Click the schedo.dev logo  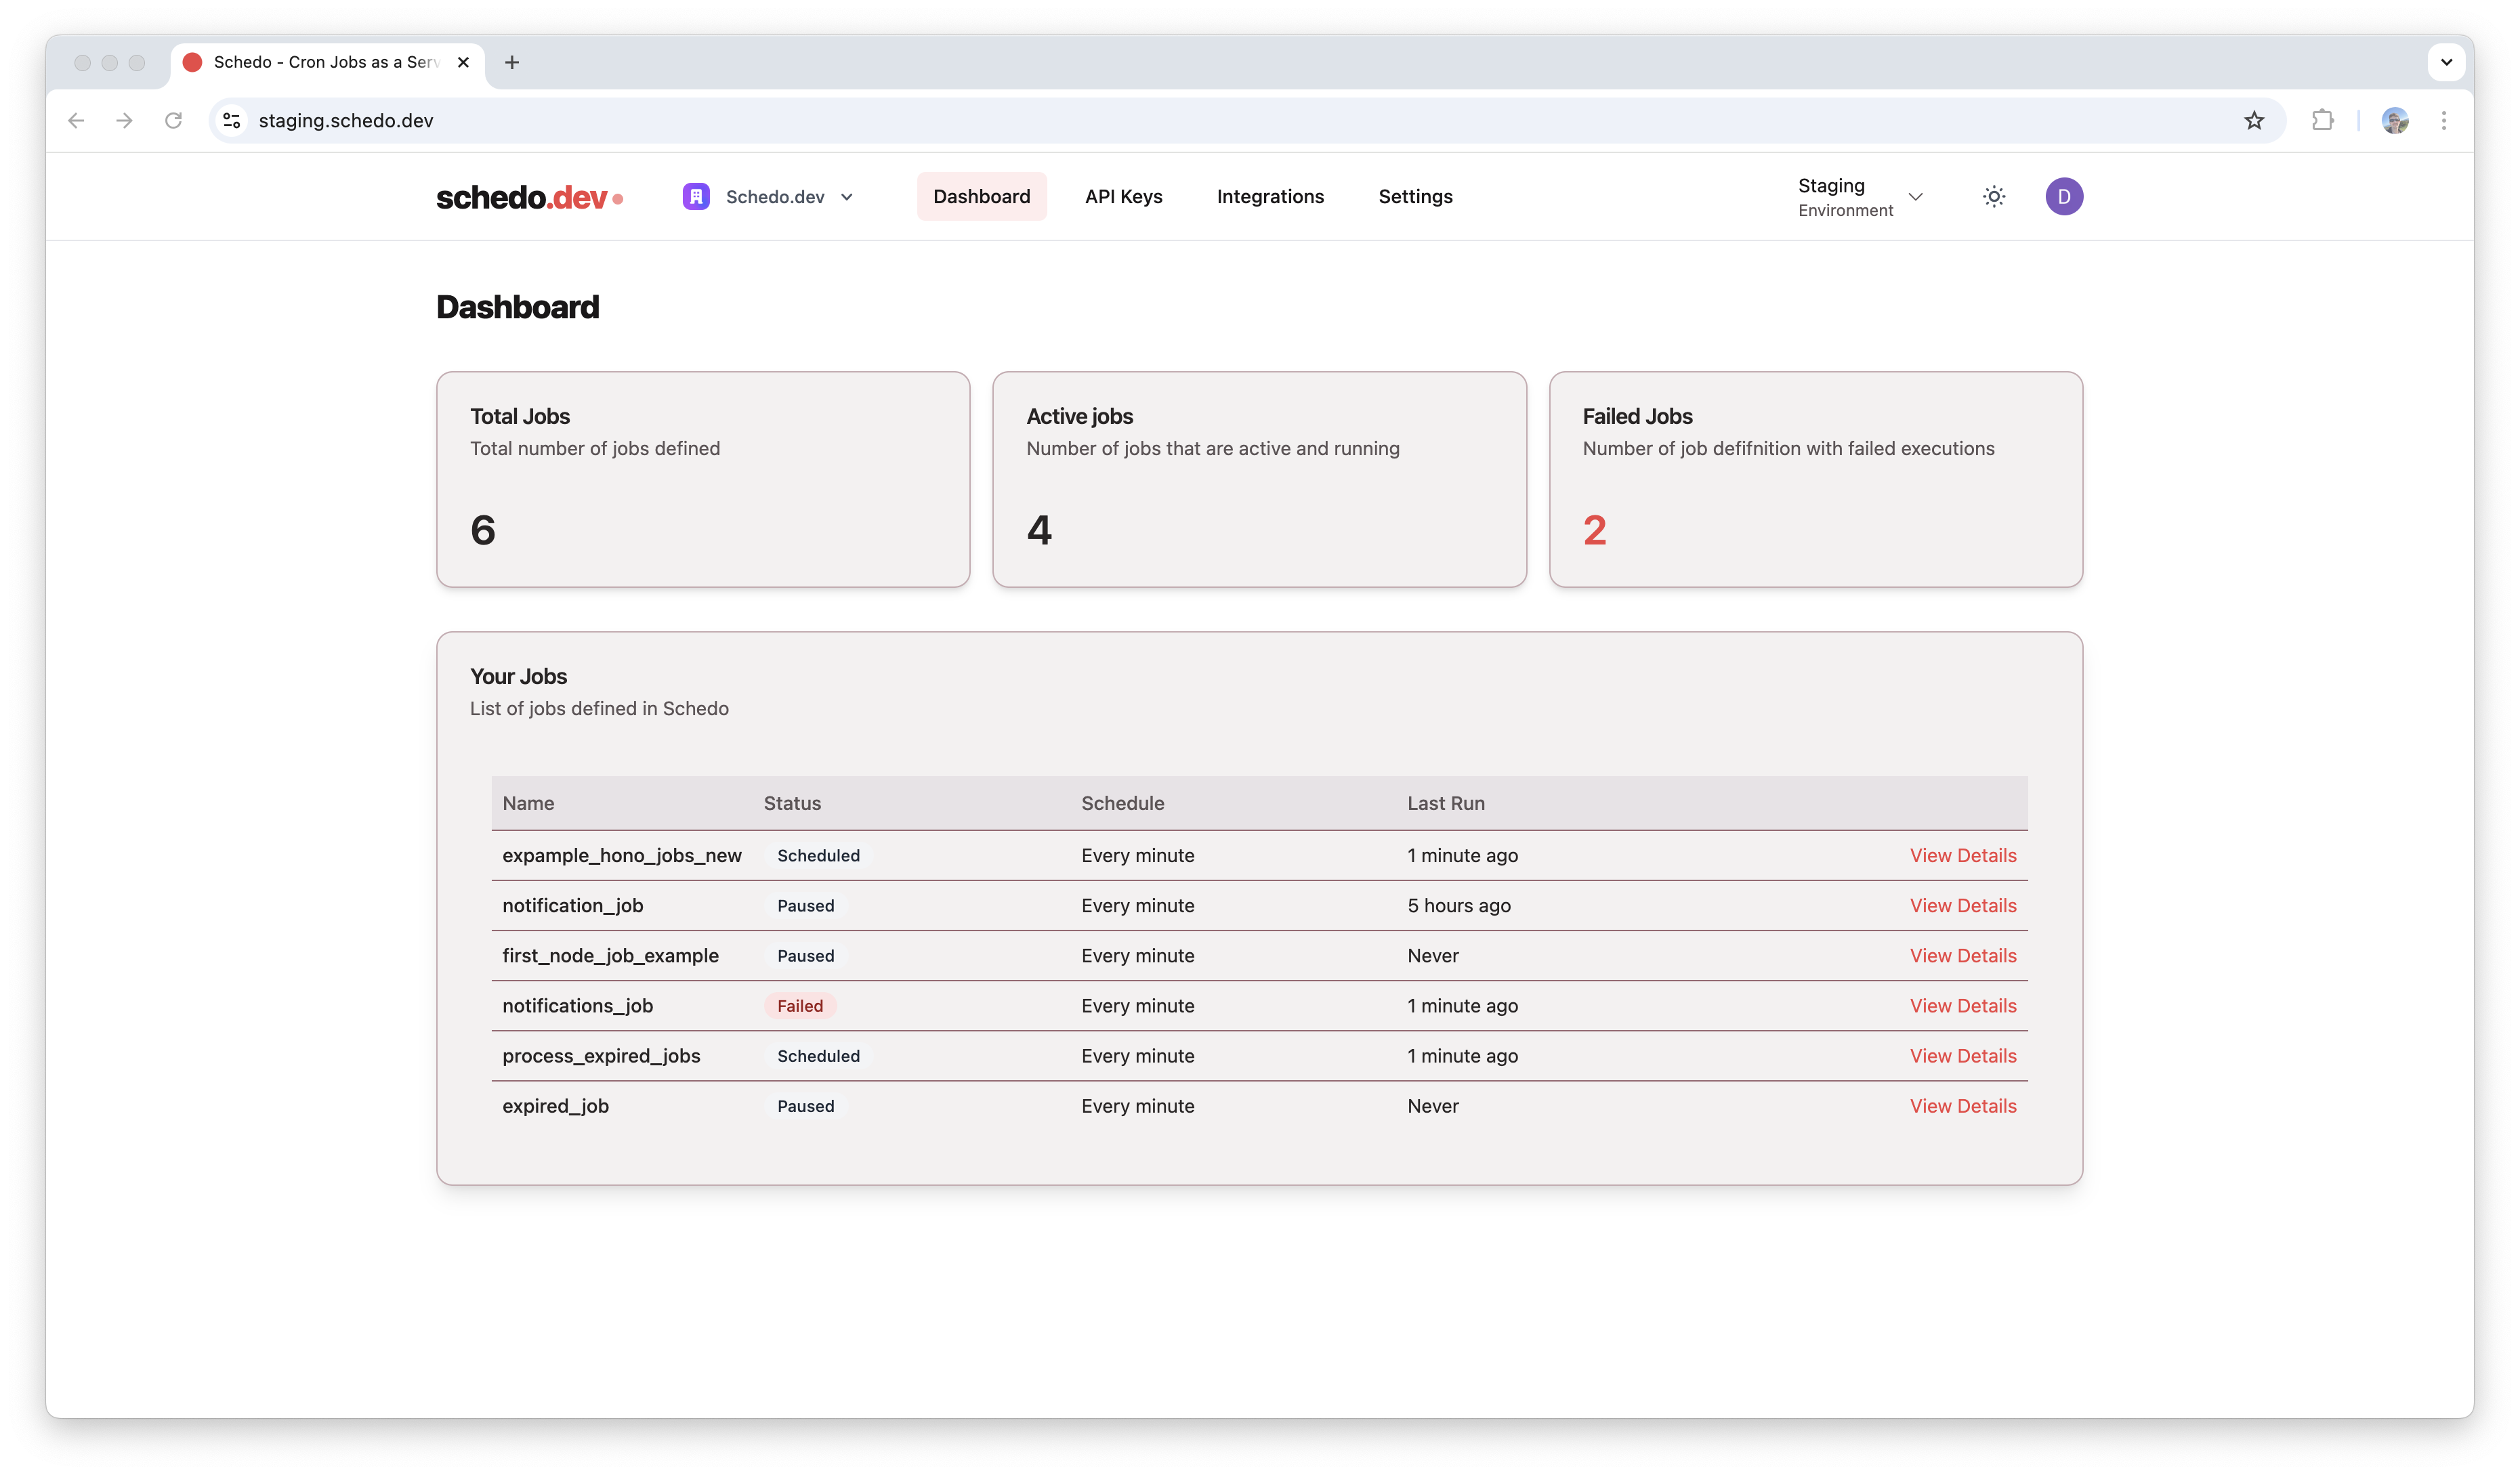pyautogui.click(x=529, y=197)
